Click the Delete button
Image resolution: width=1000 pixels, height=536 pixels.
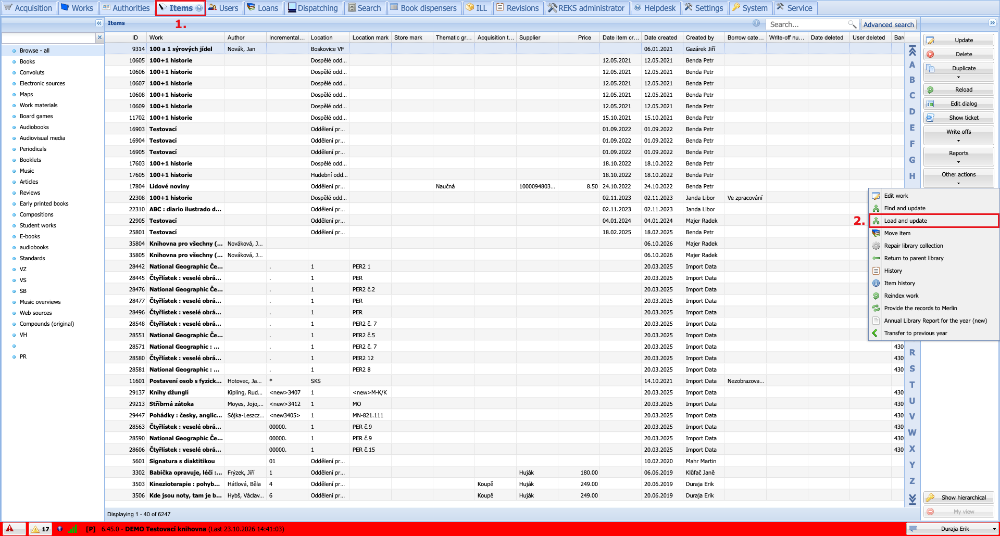[958, 54]
